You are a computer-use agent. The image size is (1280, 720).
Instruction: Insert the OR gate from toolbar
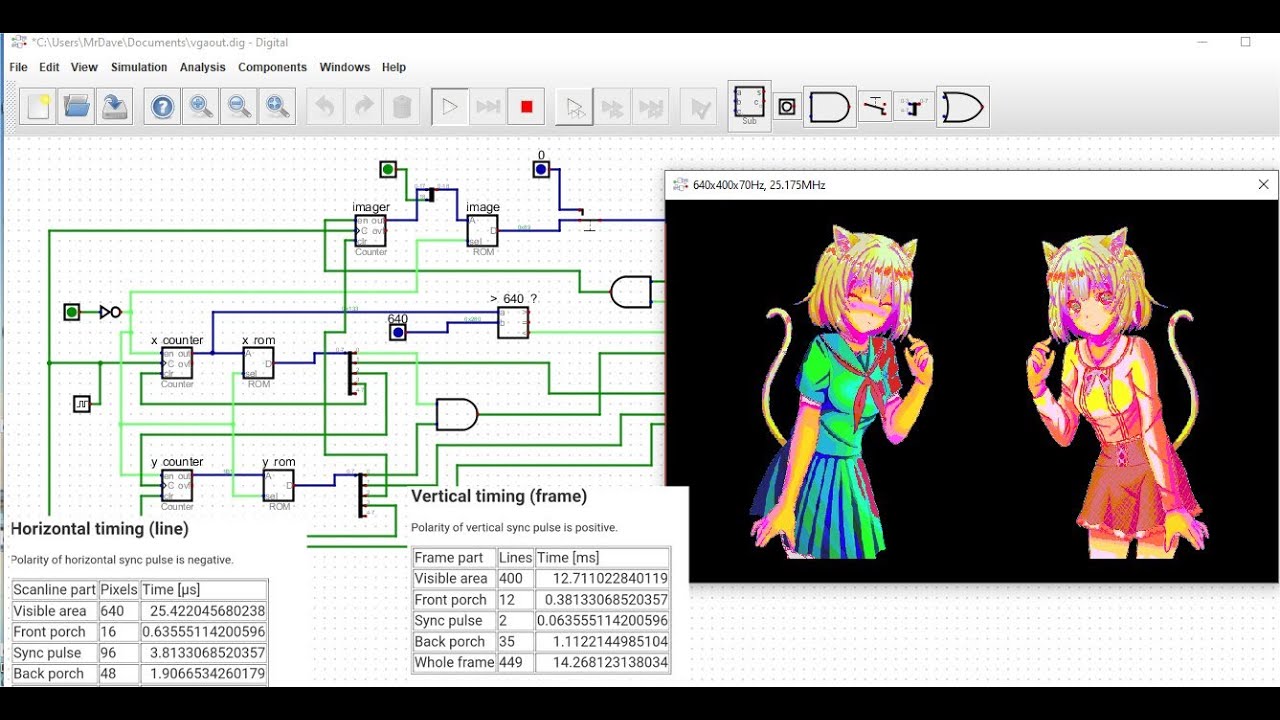963,106
